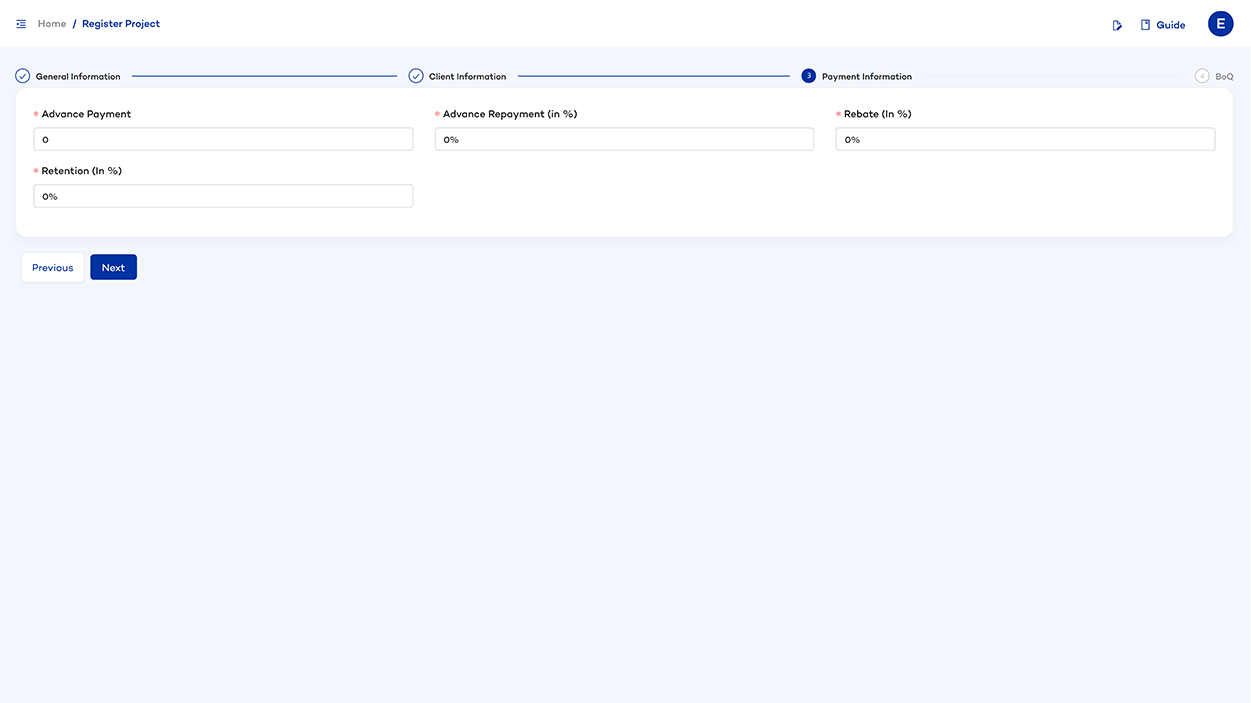Focus the Retention percentage input field
Viewport: 1251px width, 703px height.
click(223, 197)
